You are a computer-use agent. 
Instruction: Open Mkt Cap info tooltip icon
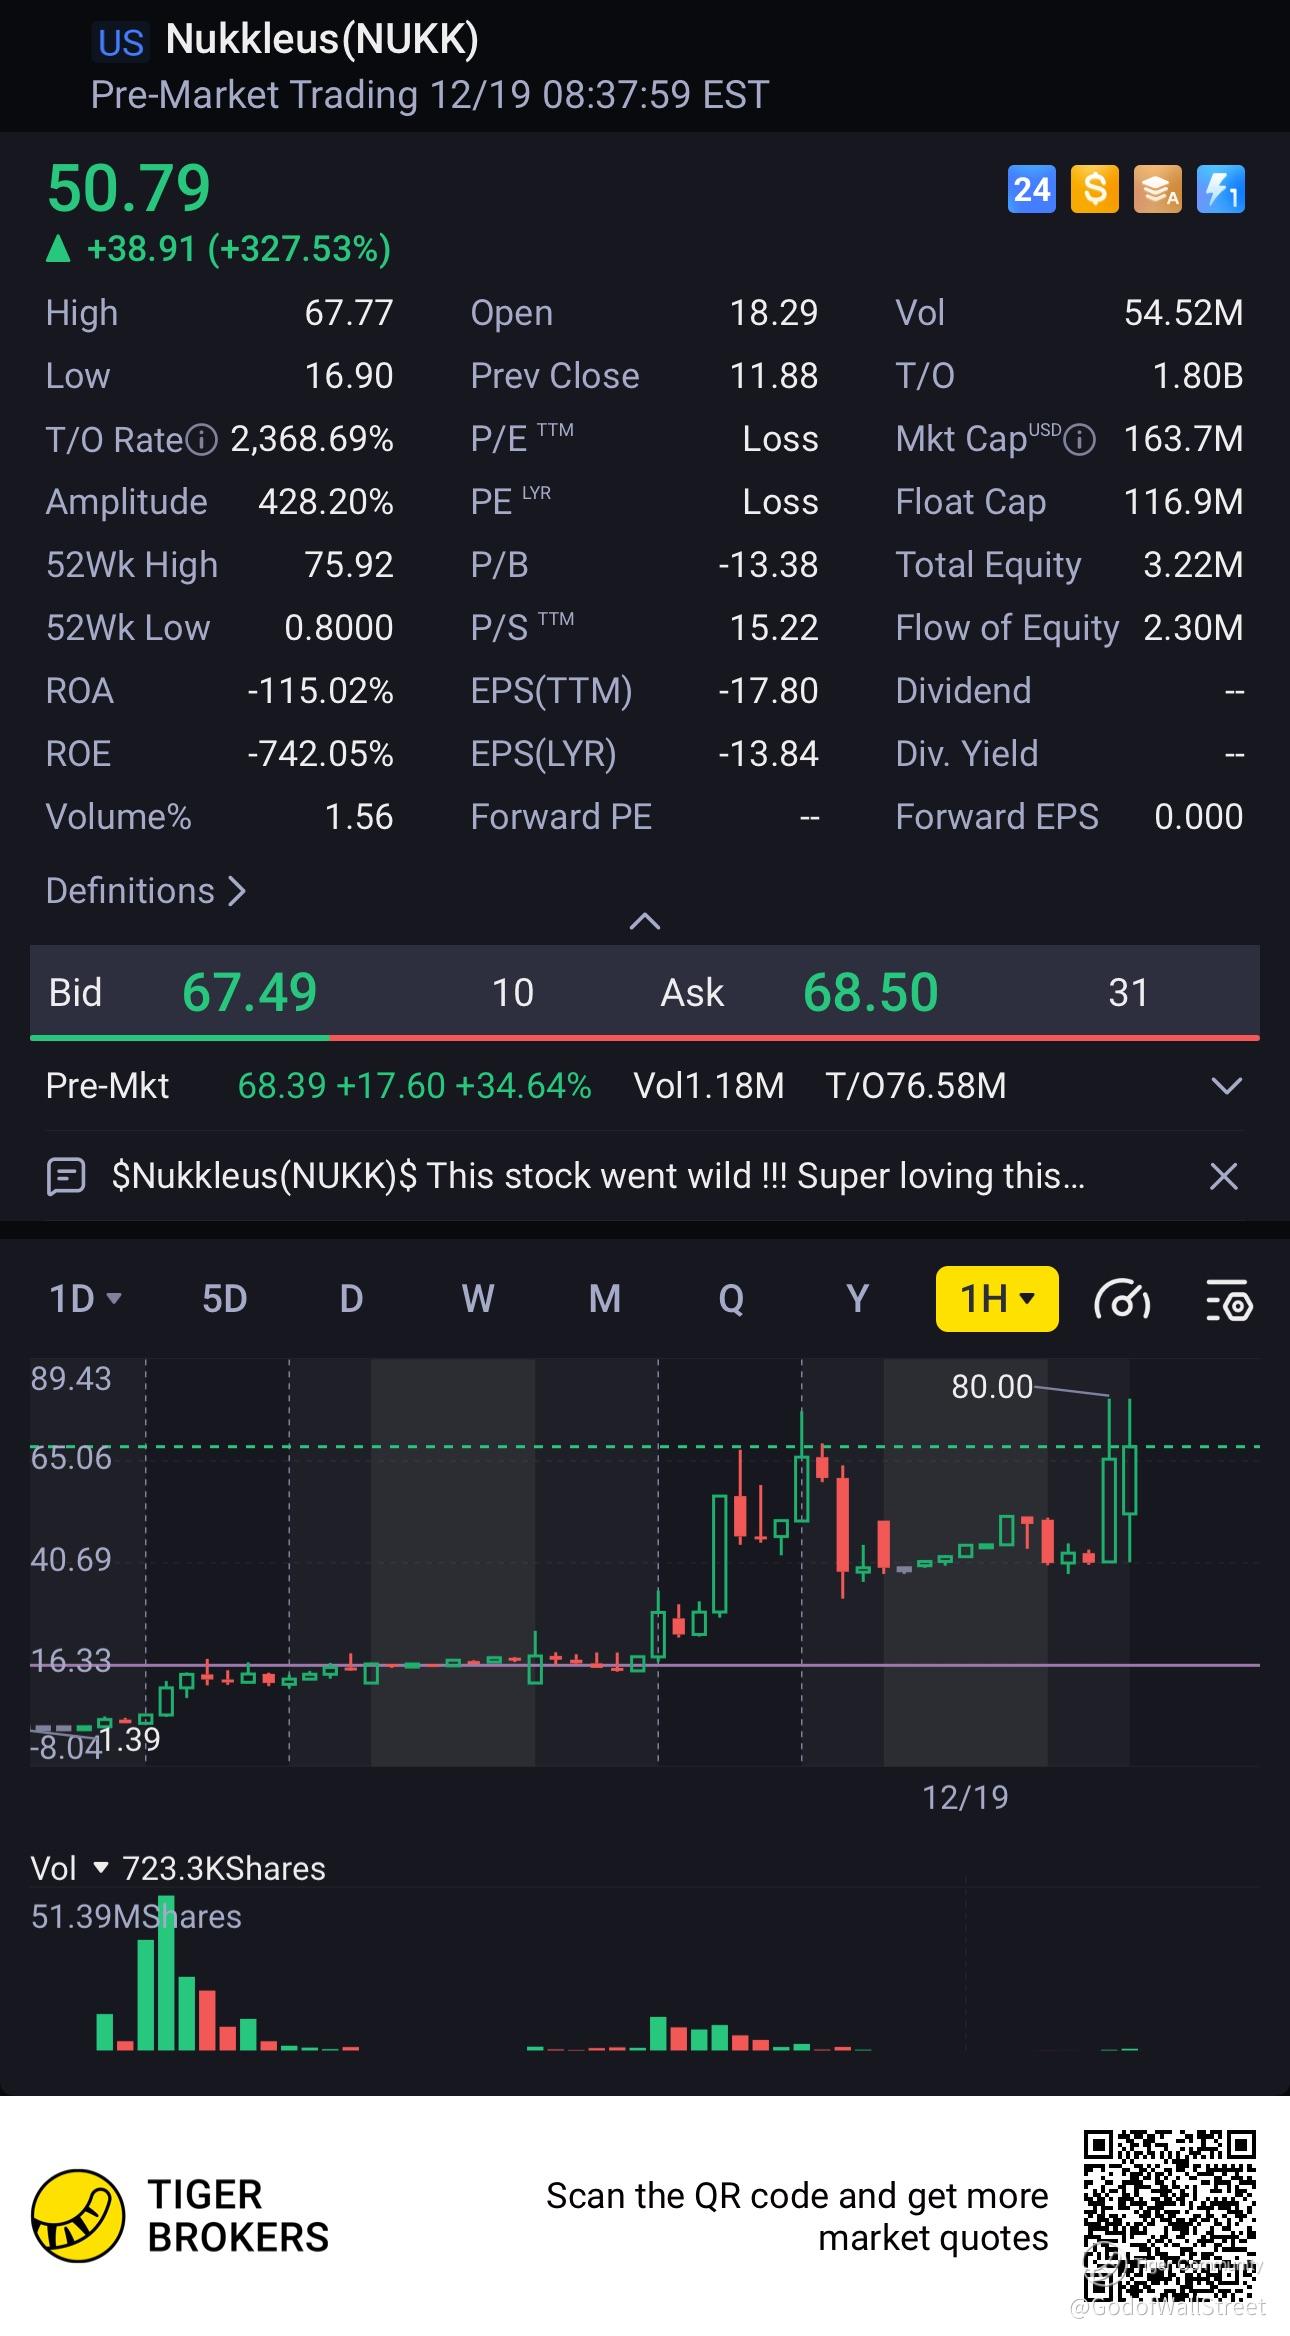point(1079,440)
